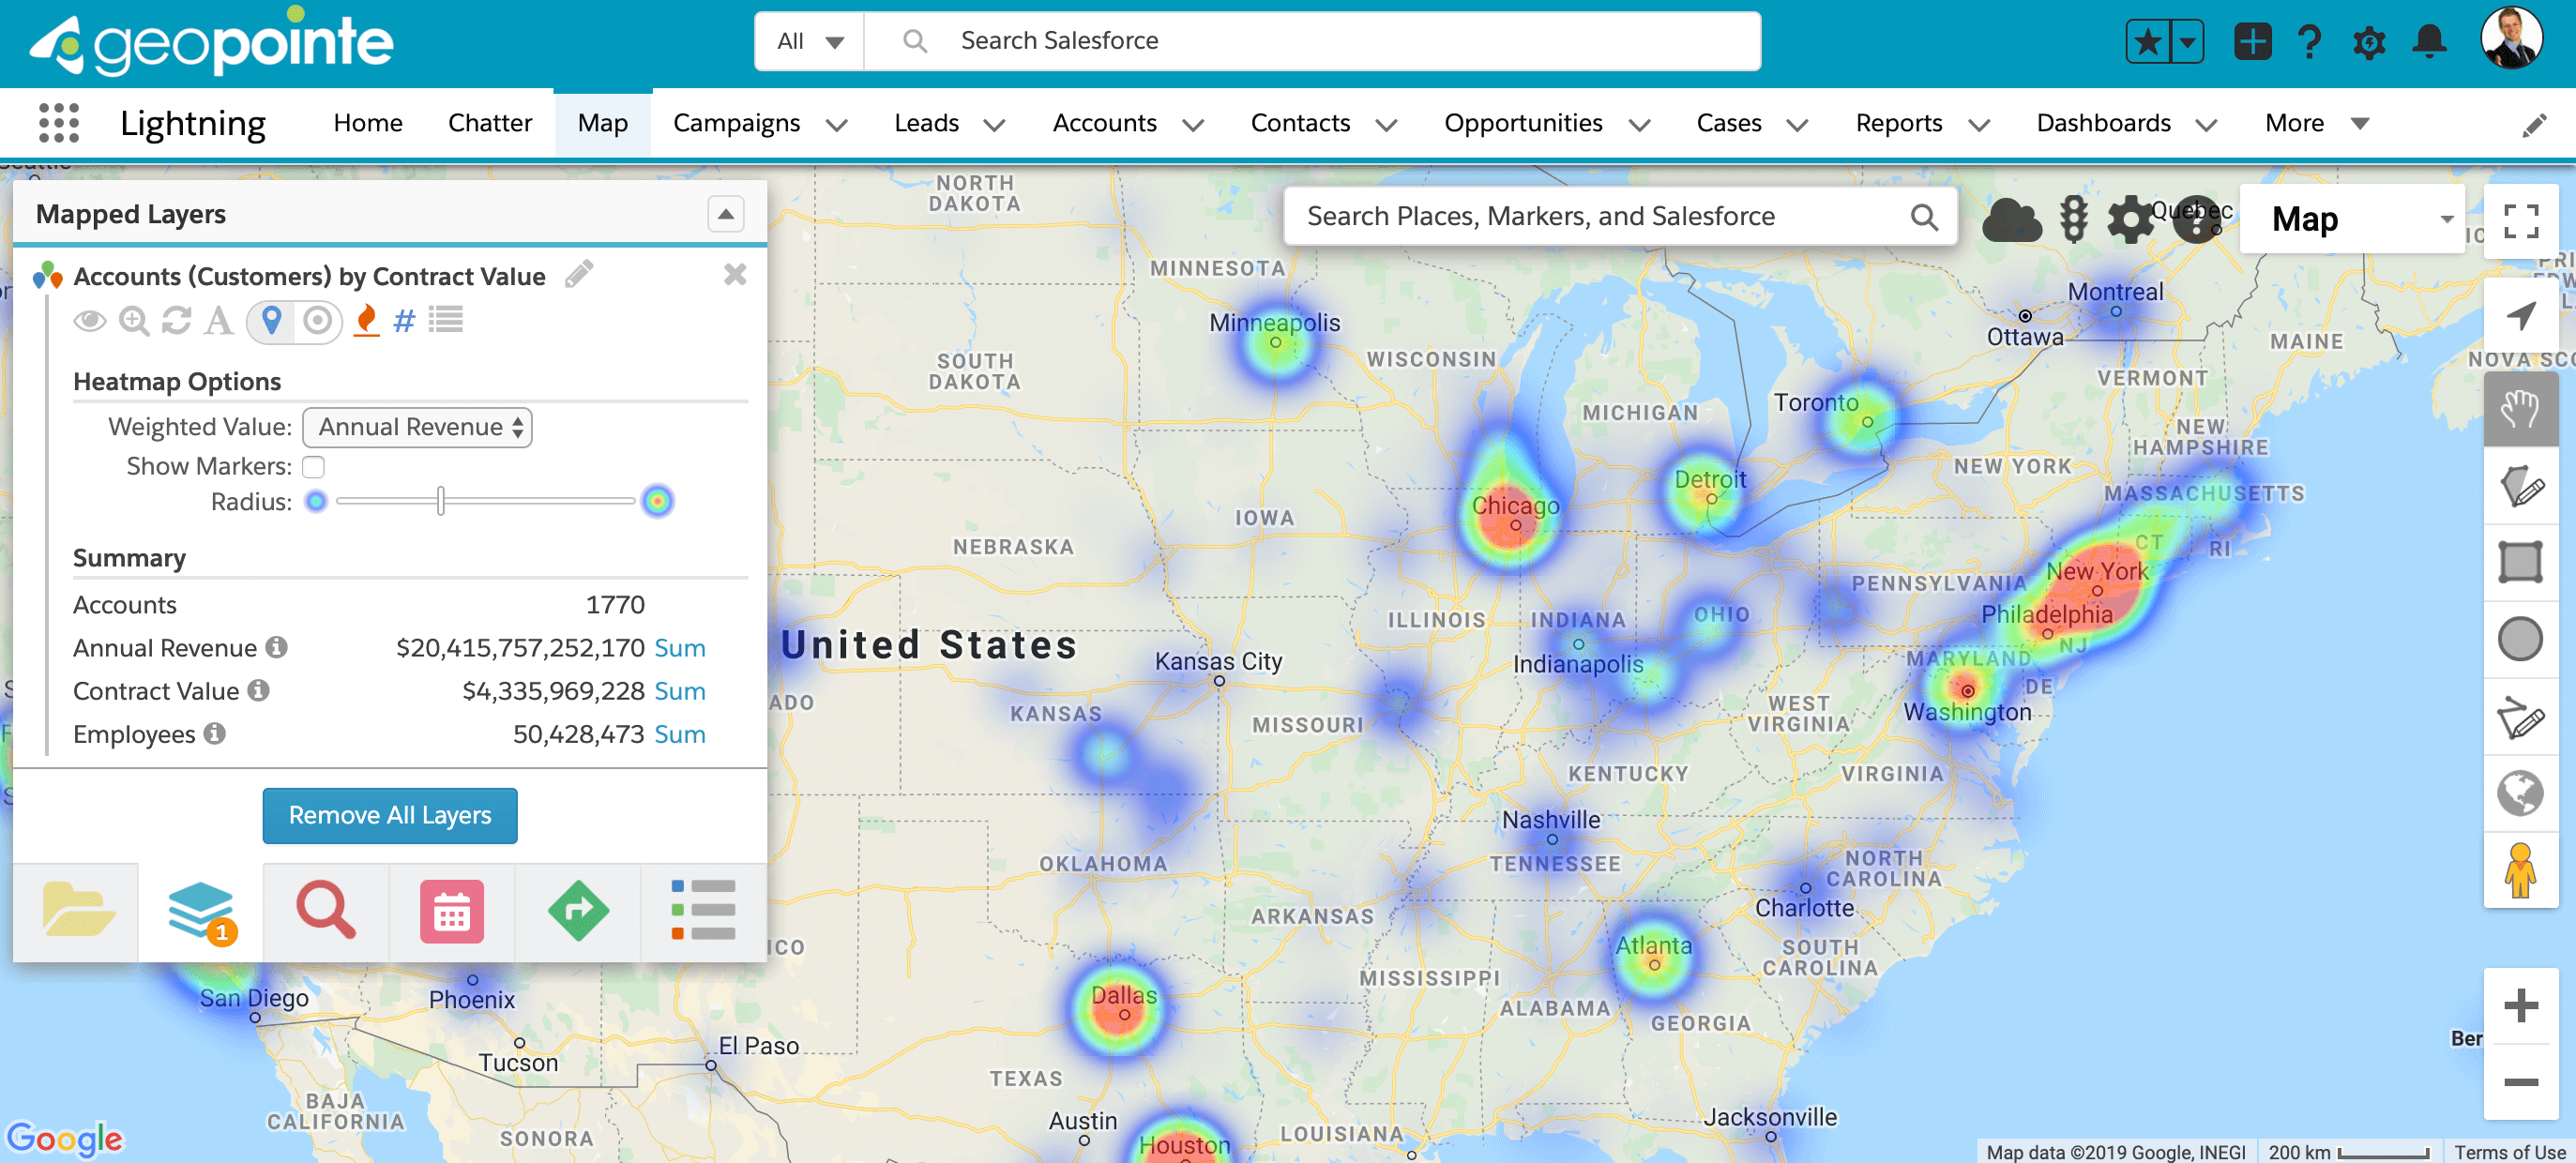Click Sum link for Annual Revenue
The image size is (2576, 1163).
tap(680, 648)
